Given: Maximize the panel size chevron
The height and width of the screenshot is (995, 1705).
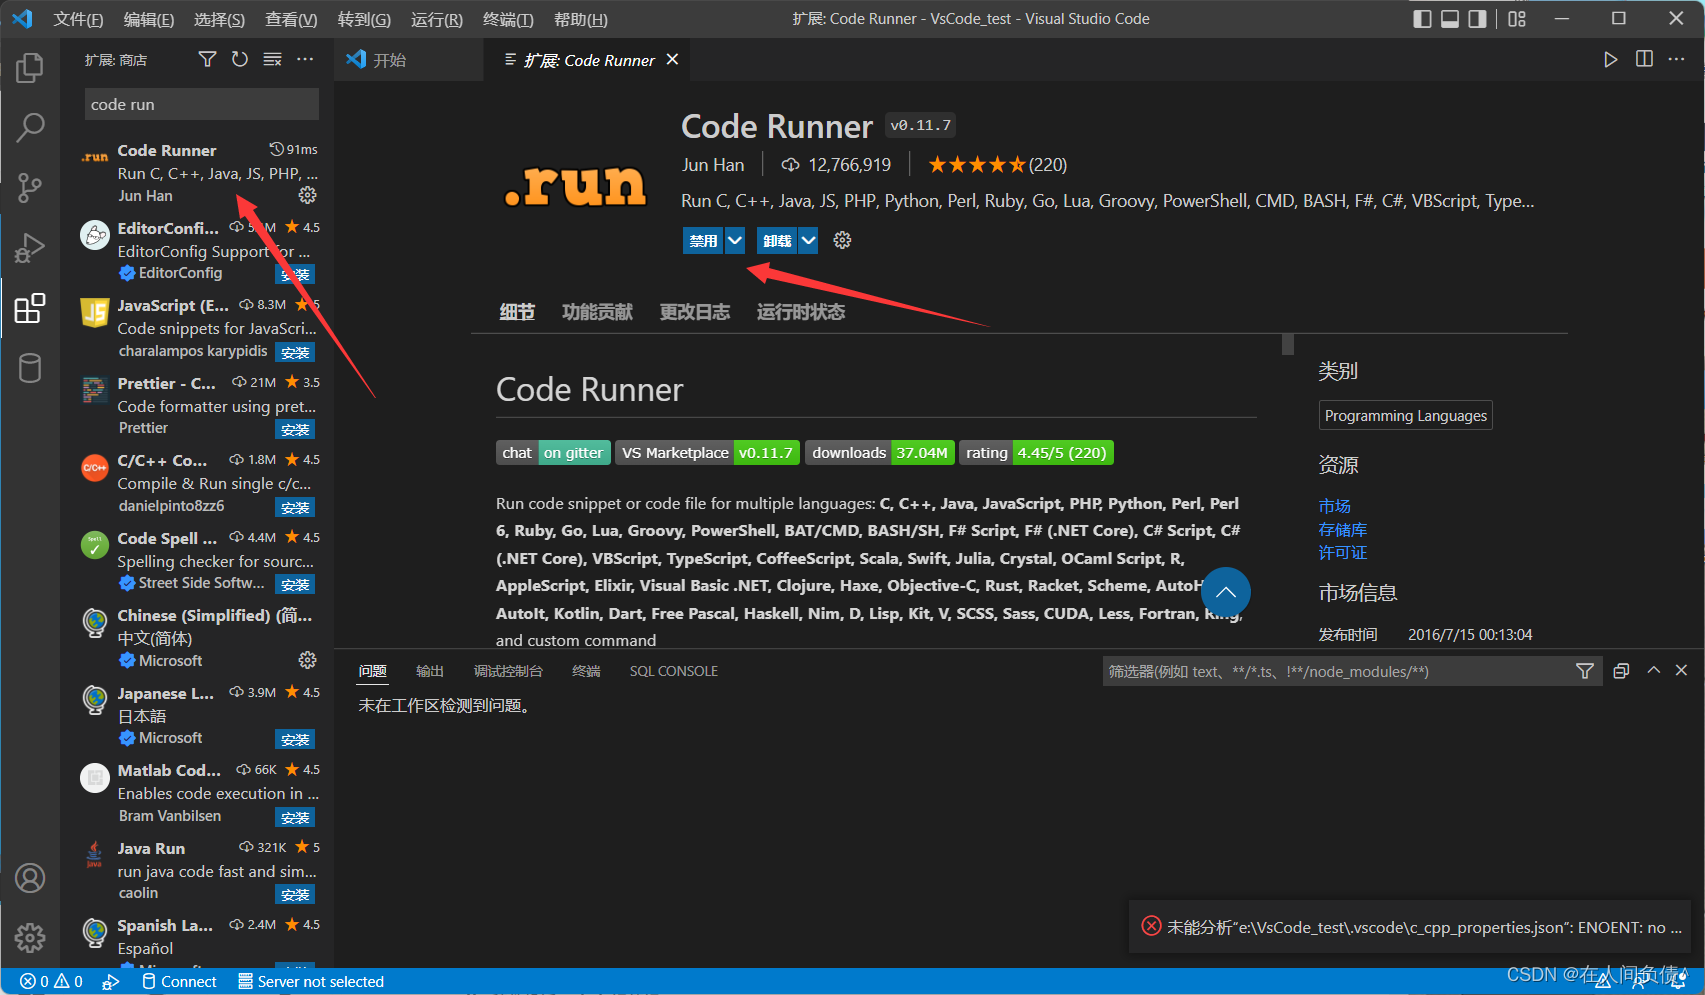Looking at the screenshot, I should point(1654,670).
